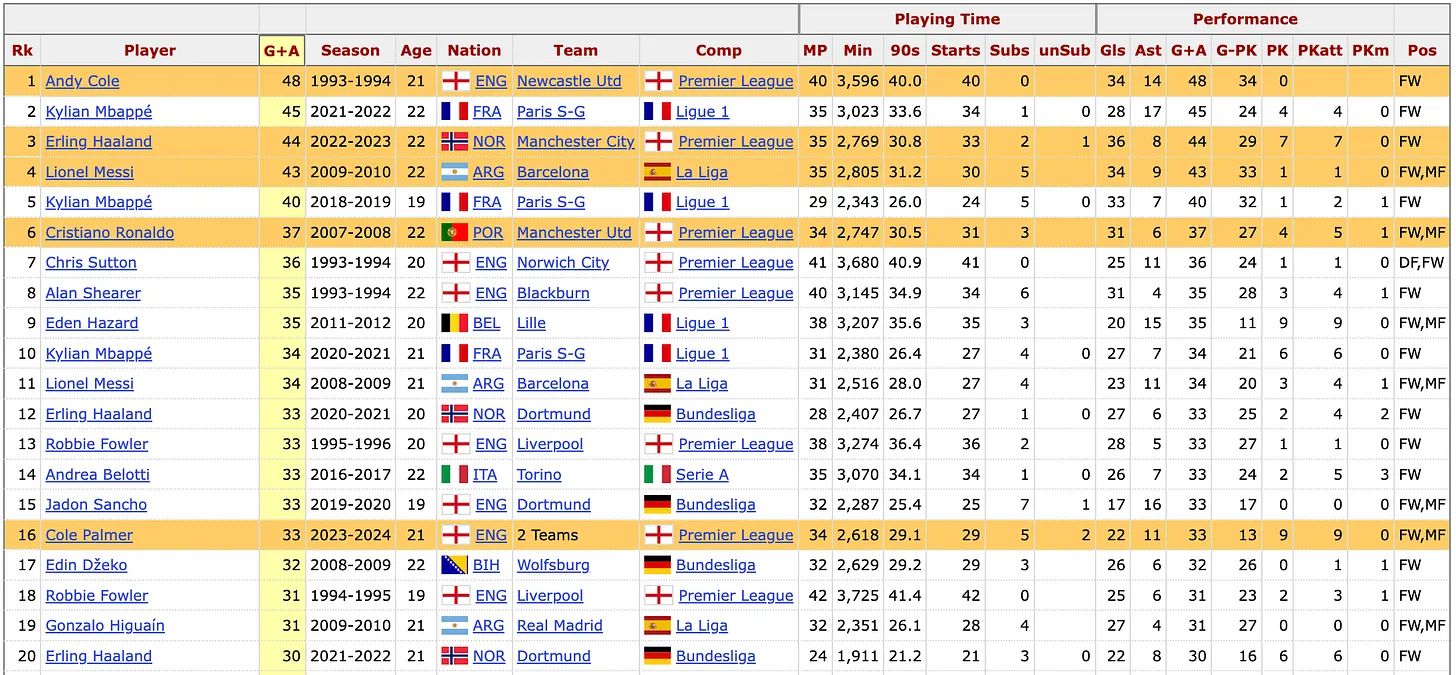
Task: Click the Germany flag in Džeko's Bundesliga cell
Action: click(658, 565)
